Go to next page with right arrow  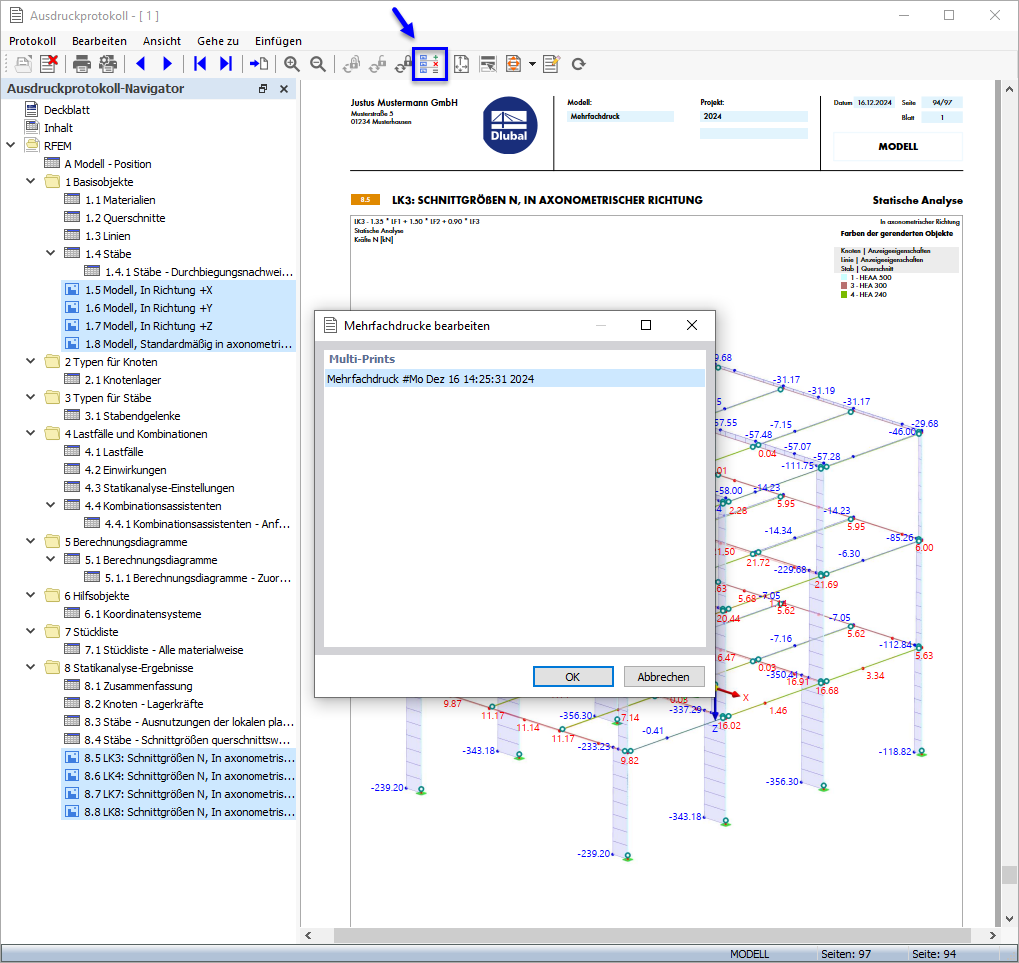[x=167, y=64]
